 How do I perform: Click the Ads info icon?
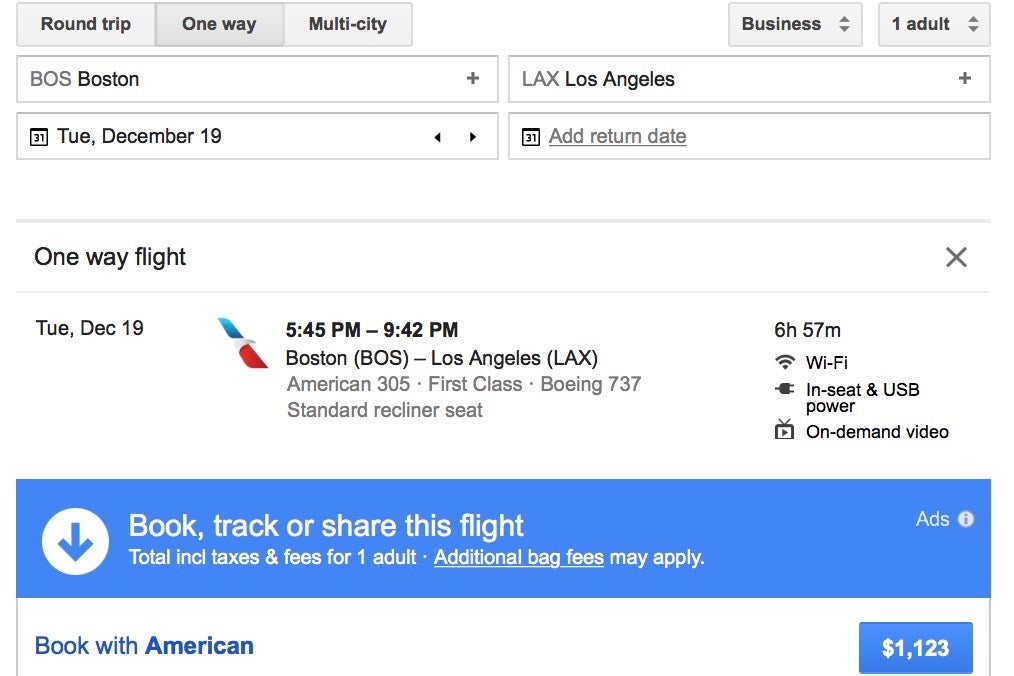966,519
